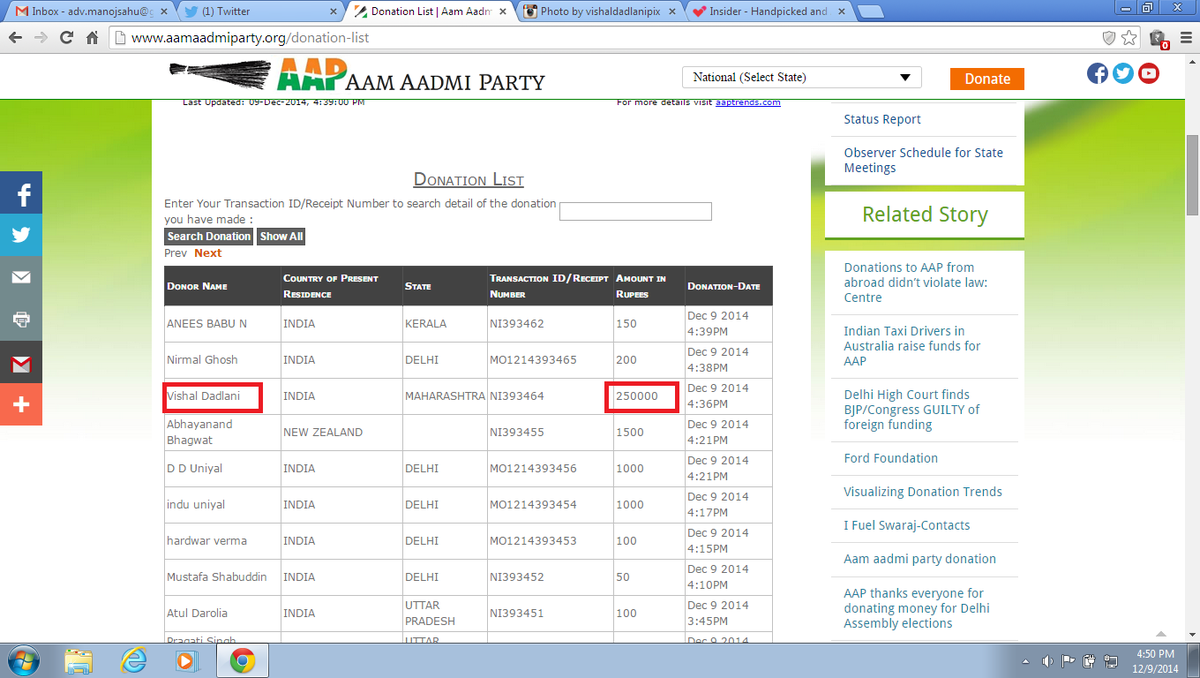Switch to the (1) Twitter tab
This screenshot has width=1200, height=678.
tap(260, 11)
